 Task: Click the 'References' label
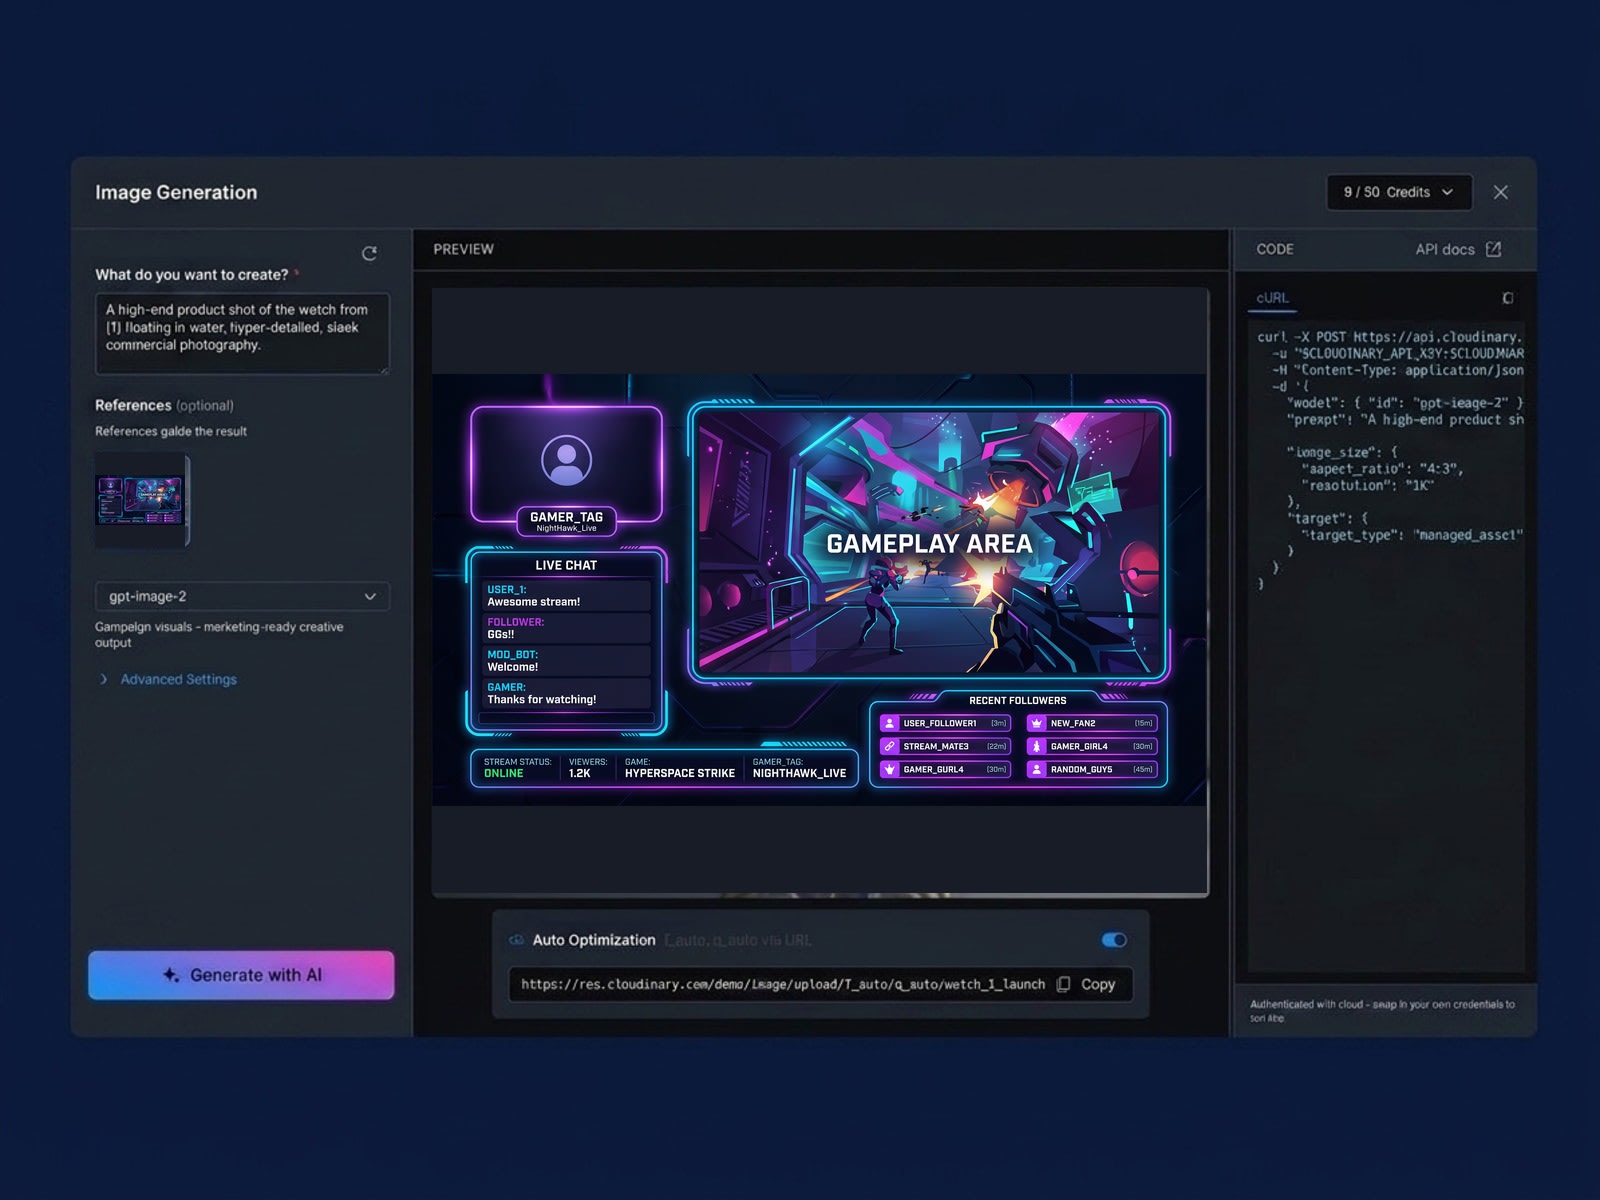133,405
